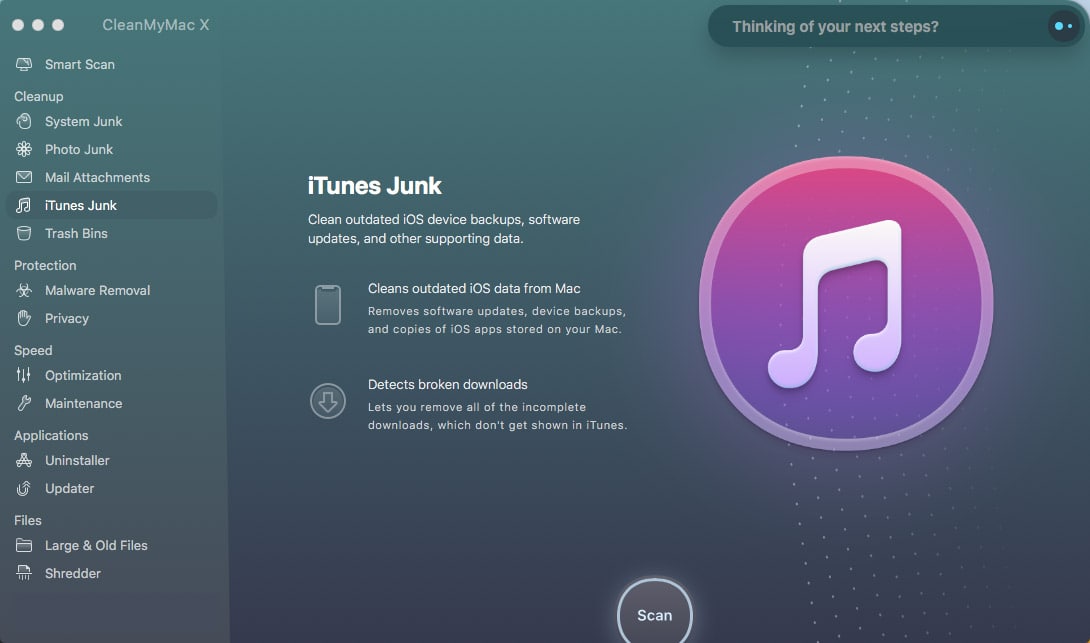1090x643 pixels.
Task: Open Maintenance under Speed
Action: tap(83, 403)
